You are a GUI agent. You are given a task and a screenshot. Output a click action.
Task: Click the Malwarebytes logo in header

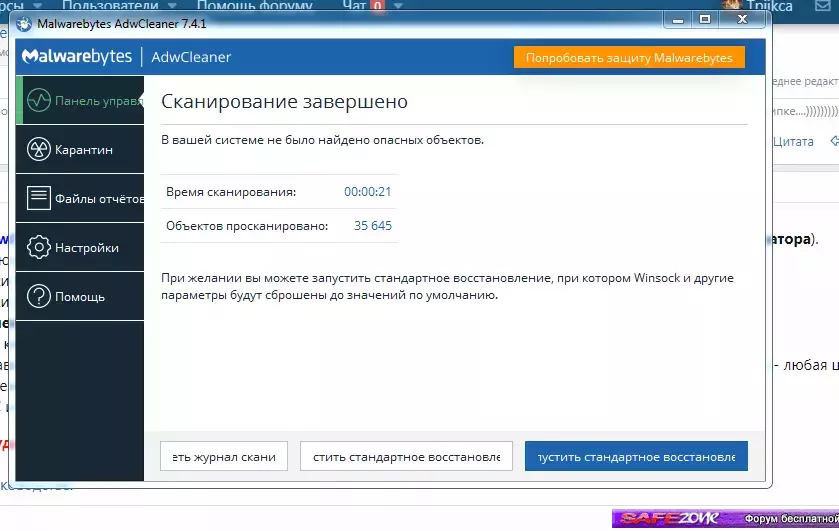[77, 57]
